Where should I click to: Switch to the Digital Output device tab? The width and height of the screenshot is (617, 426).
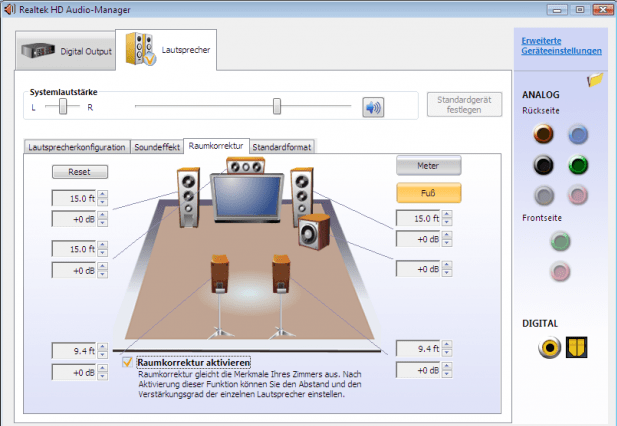coord(66,51)
